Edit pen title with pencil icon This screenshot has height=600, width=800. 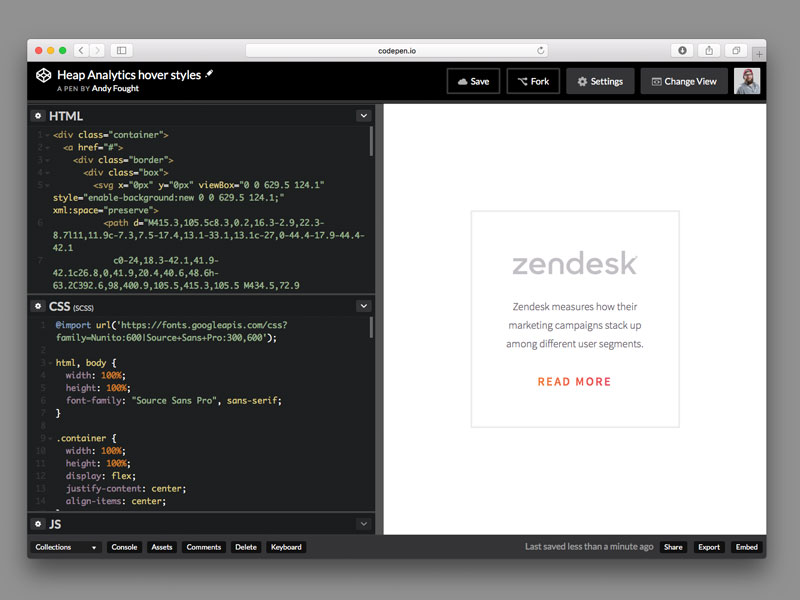point(209,74)
